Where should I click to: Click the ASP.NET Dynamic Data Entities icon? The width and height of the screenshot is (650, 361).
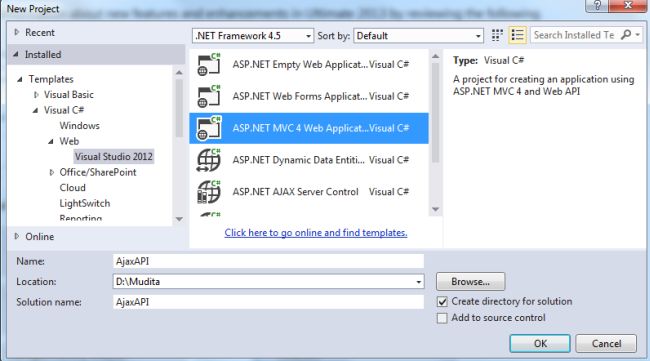[209, 160]
